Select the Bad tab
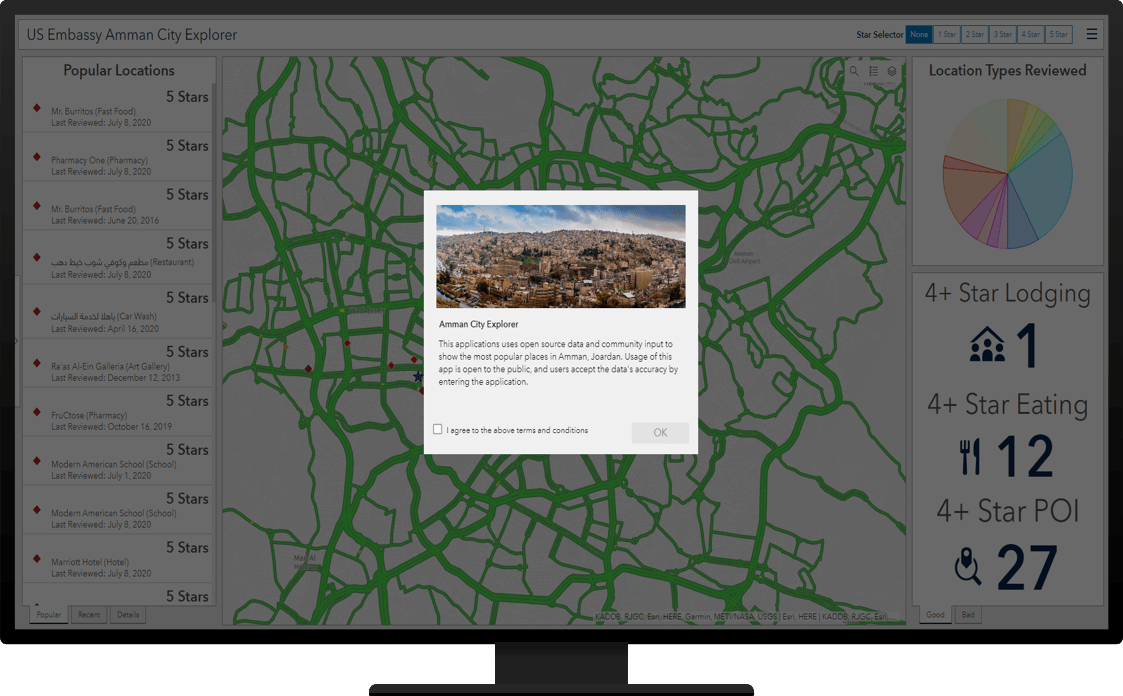 point(968,614)
